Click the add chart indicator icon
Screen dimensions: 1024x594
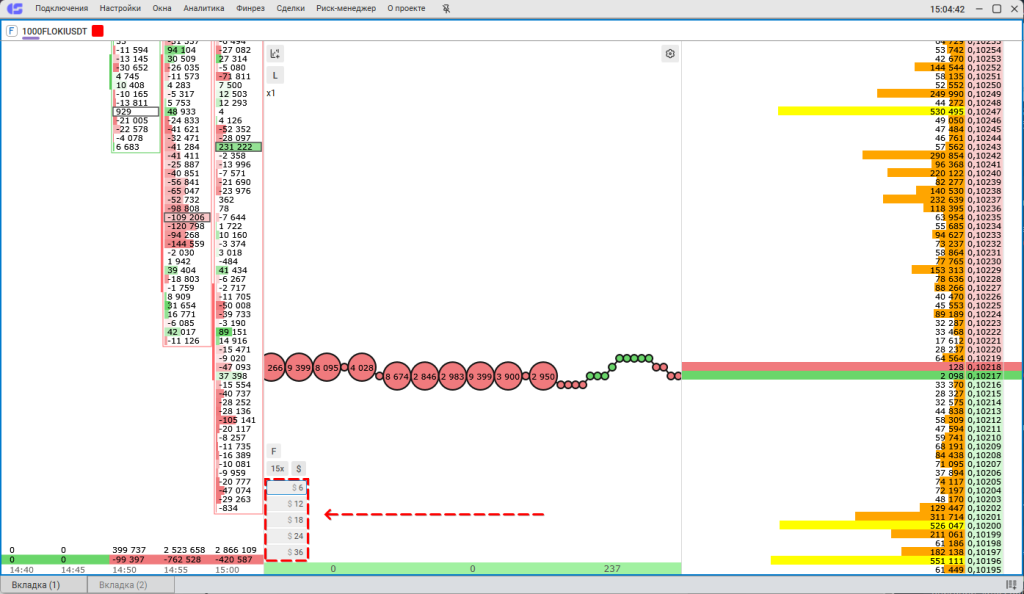pos(275,54)
